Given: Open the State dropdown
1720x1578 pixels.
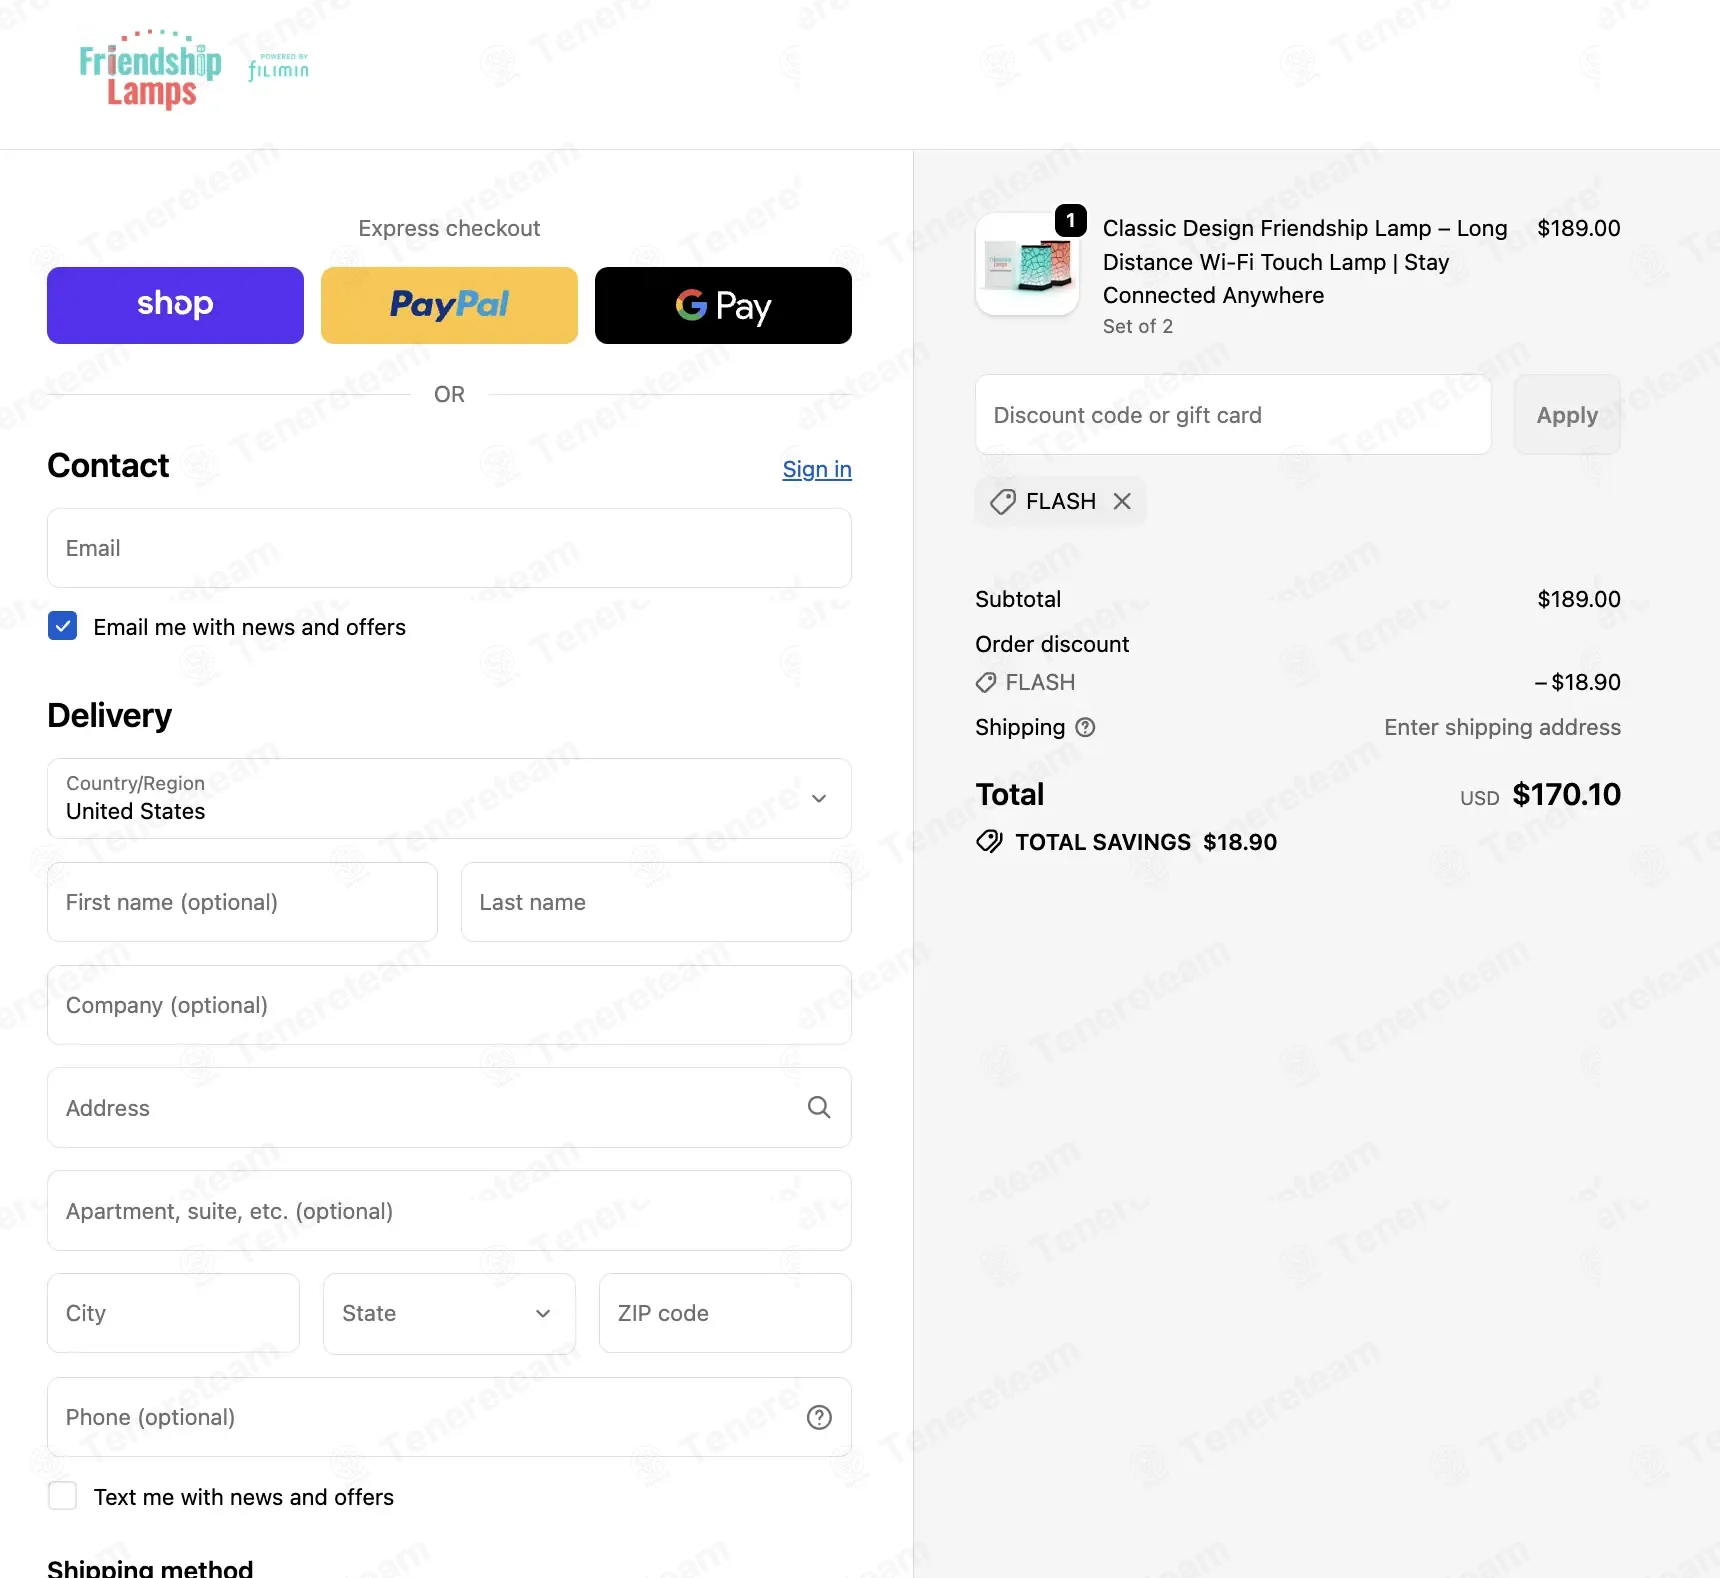Looking at the screenshot, I should 449,1313.
